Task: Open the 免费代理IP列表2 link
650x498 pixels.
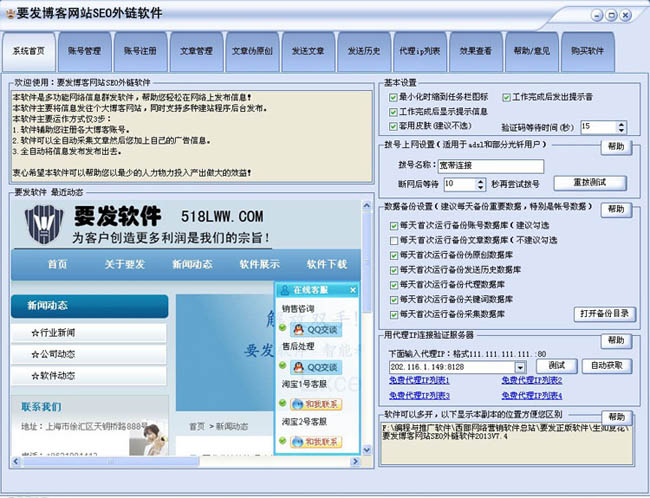Action: 532,380
